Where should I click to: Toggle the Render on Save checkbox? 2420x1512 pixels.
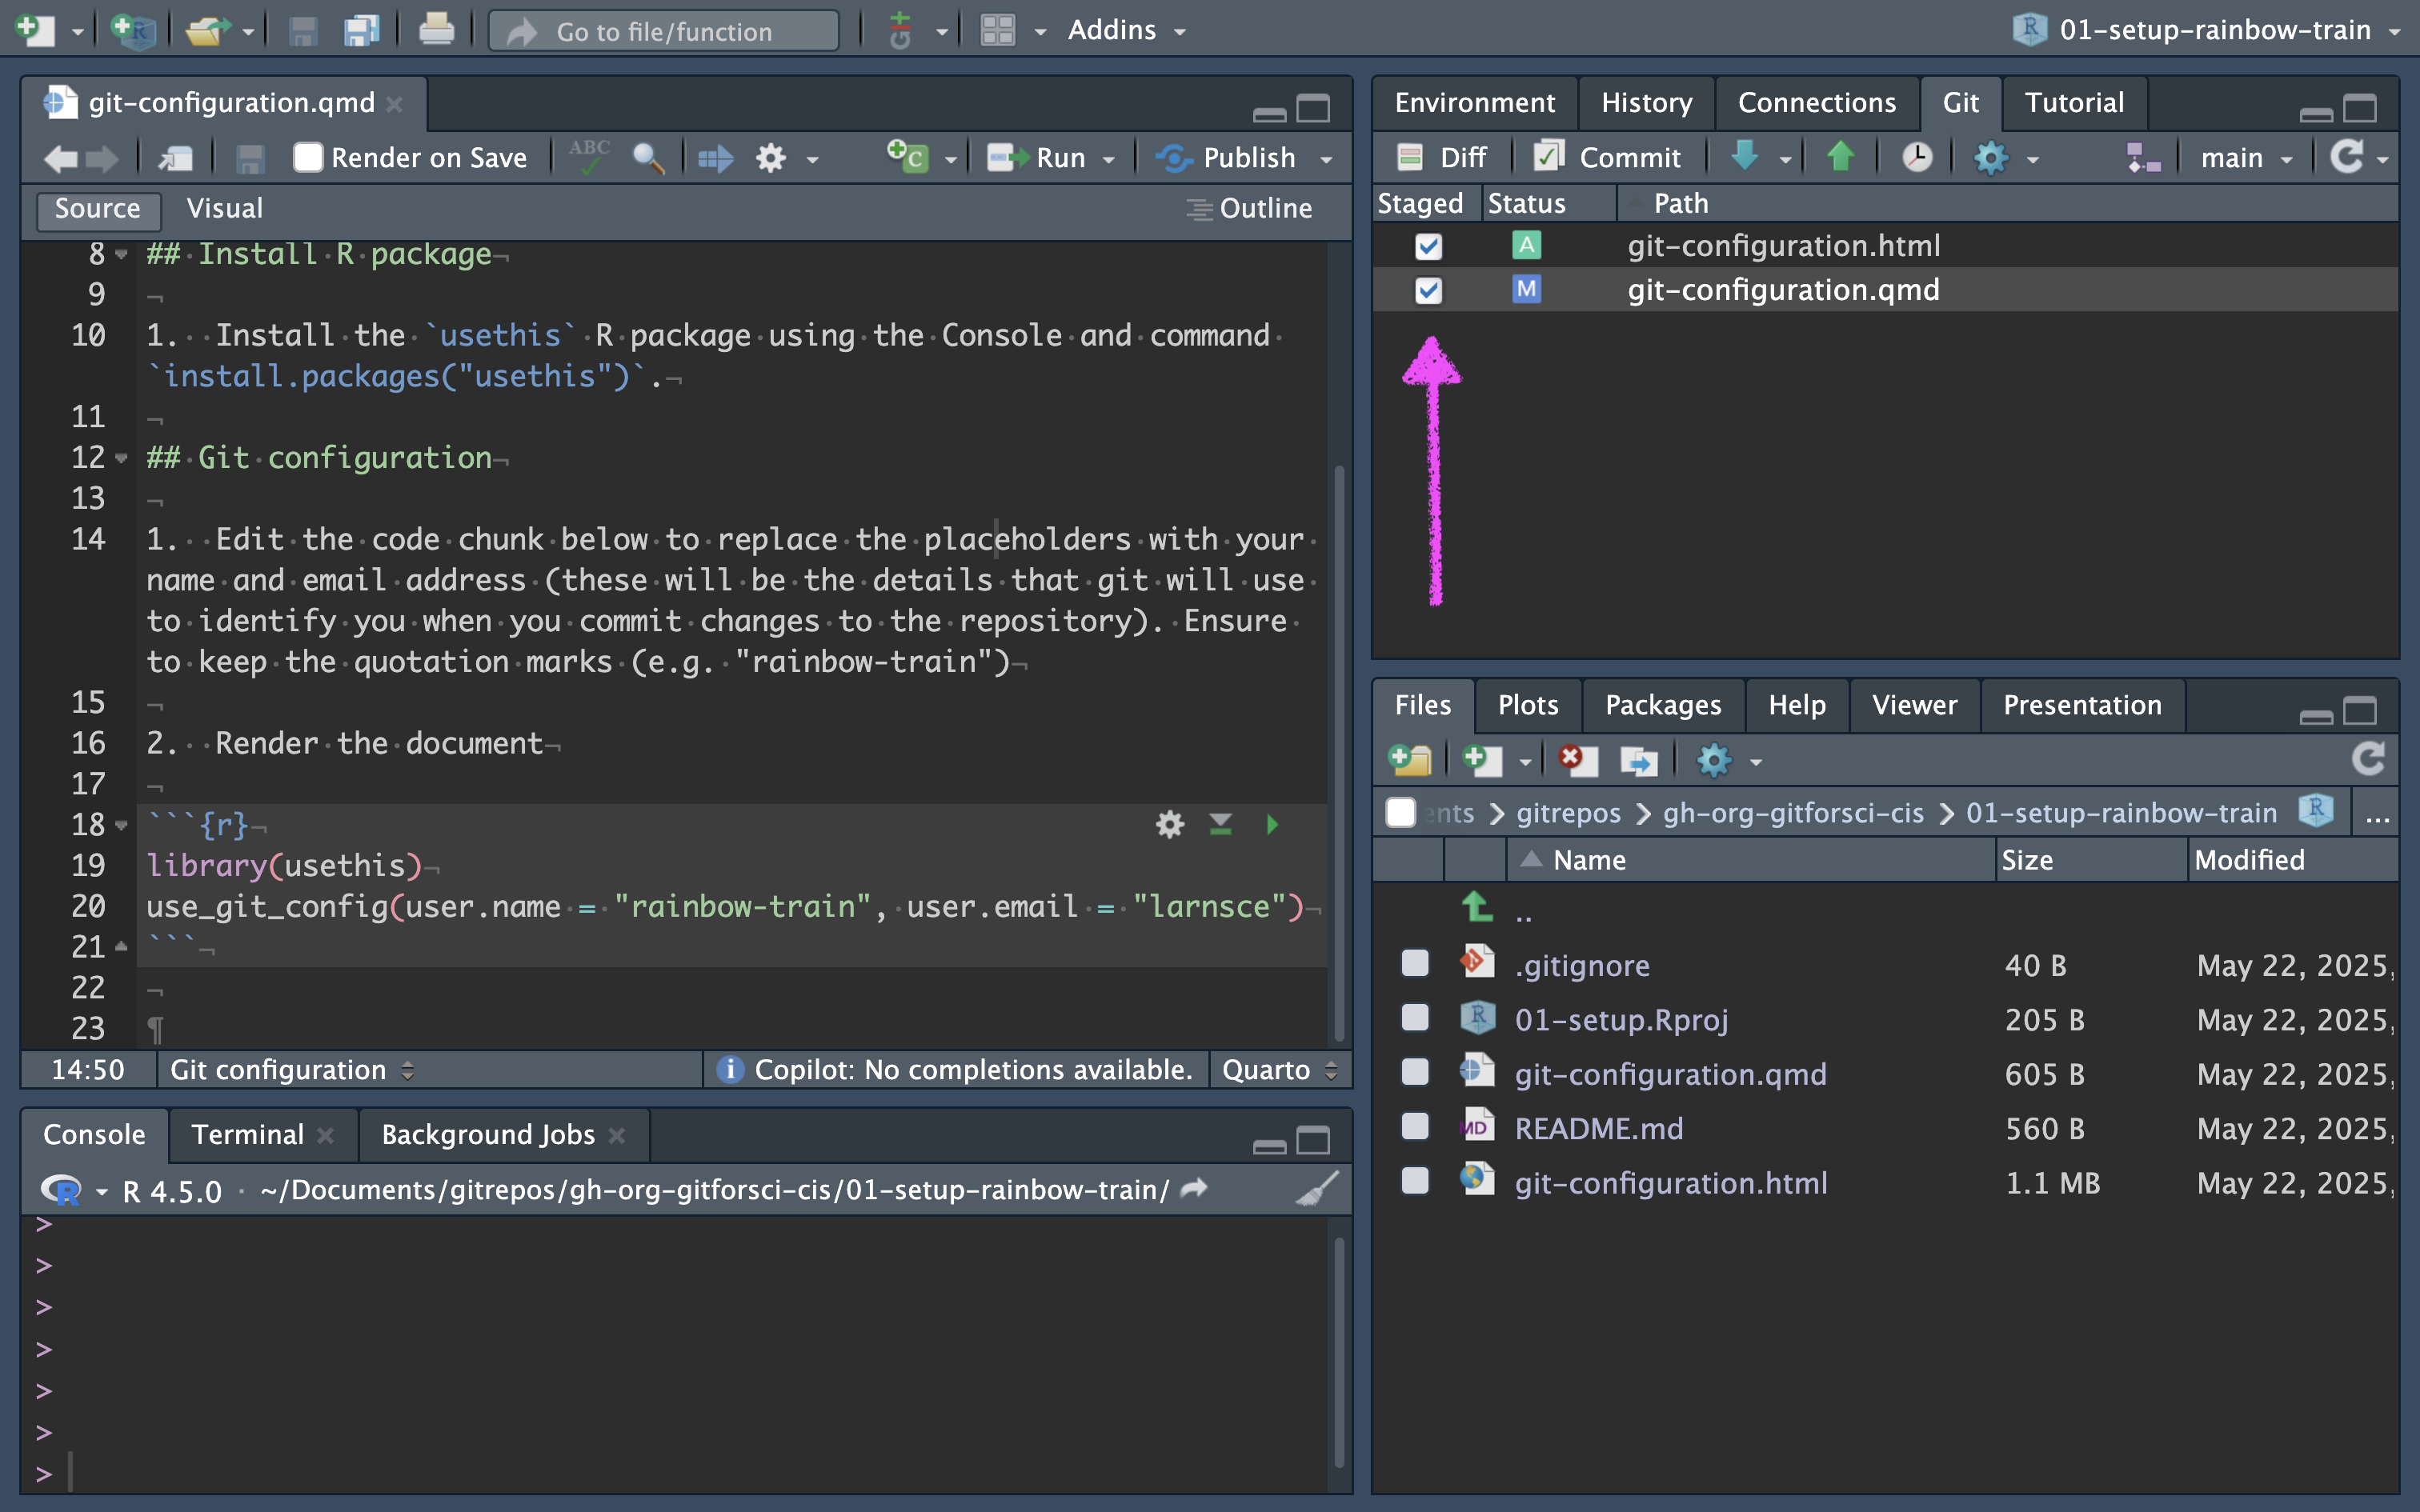point(308,157)
